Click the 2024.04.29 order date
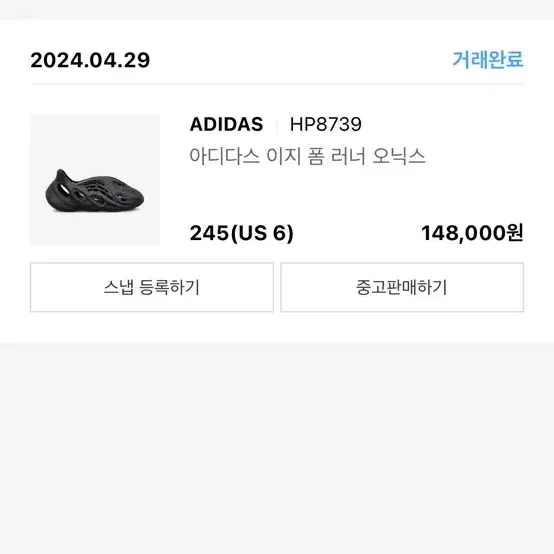This screenshot has width=554, height=554. (90, 60)
